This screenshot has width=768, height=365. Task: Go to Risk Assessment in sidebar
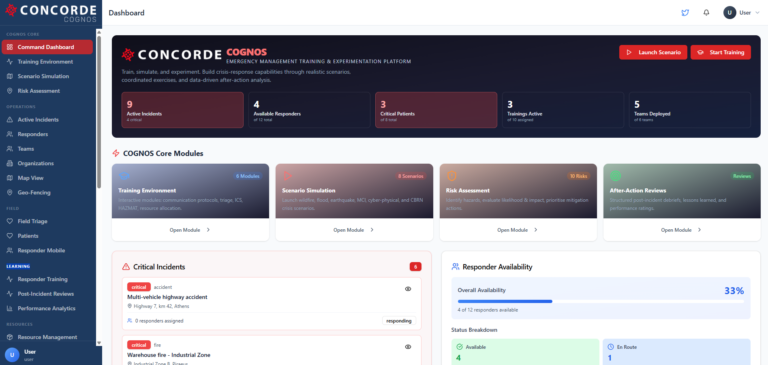47,91
